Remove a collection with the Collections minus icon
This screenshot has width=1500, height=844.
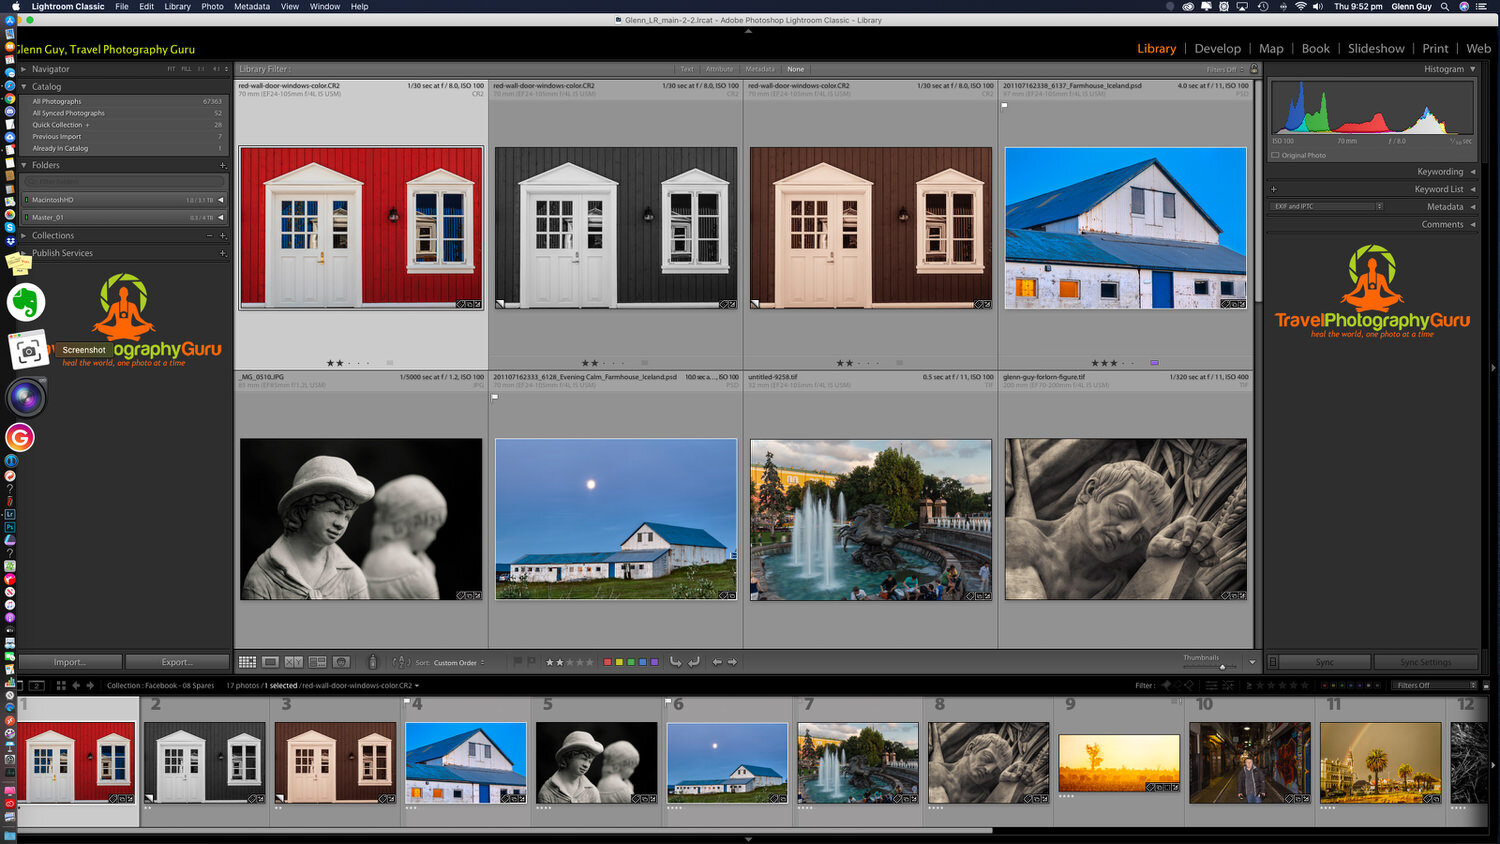click(x=209, y=236)
